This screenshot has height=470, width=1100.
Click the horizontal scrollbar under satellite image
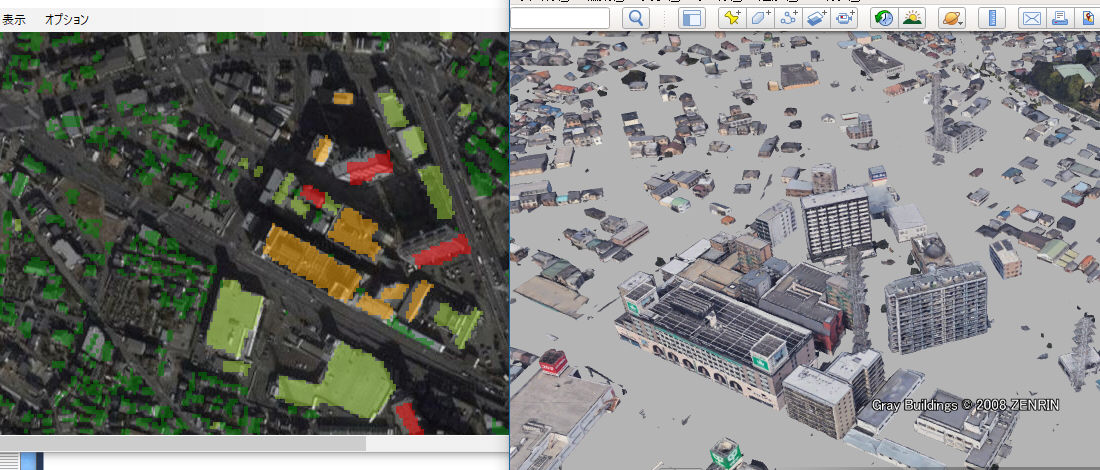click(180, 443)
